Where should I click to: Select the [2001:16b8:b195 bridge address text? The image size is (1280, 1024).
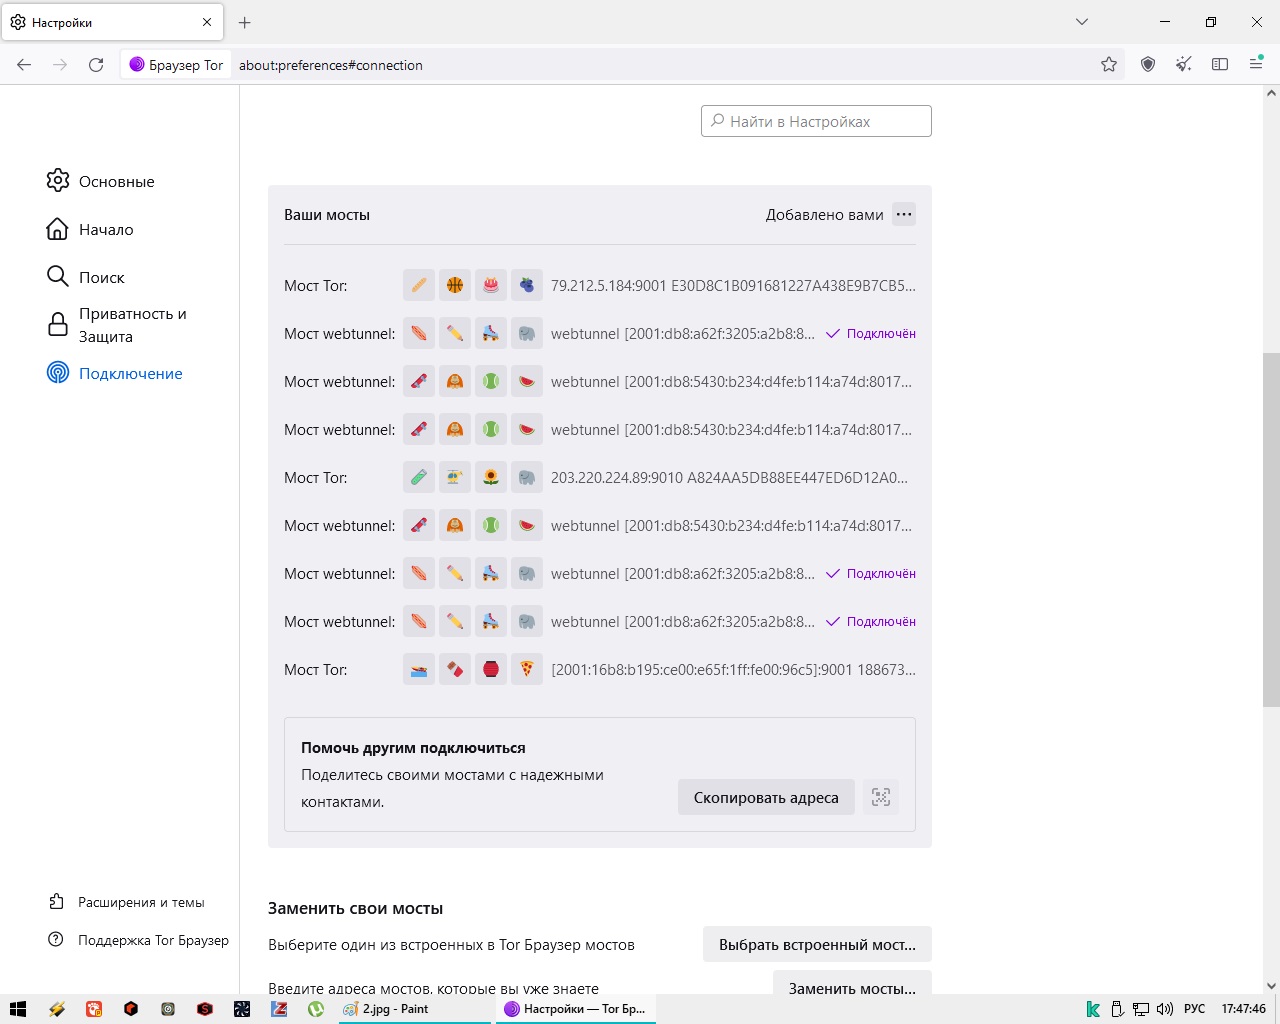[733, 669]
